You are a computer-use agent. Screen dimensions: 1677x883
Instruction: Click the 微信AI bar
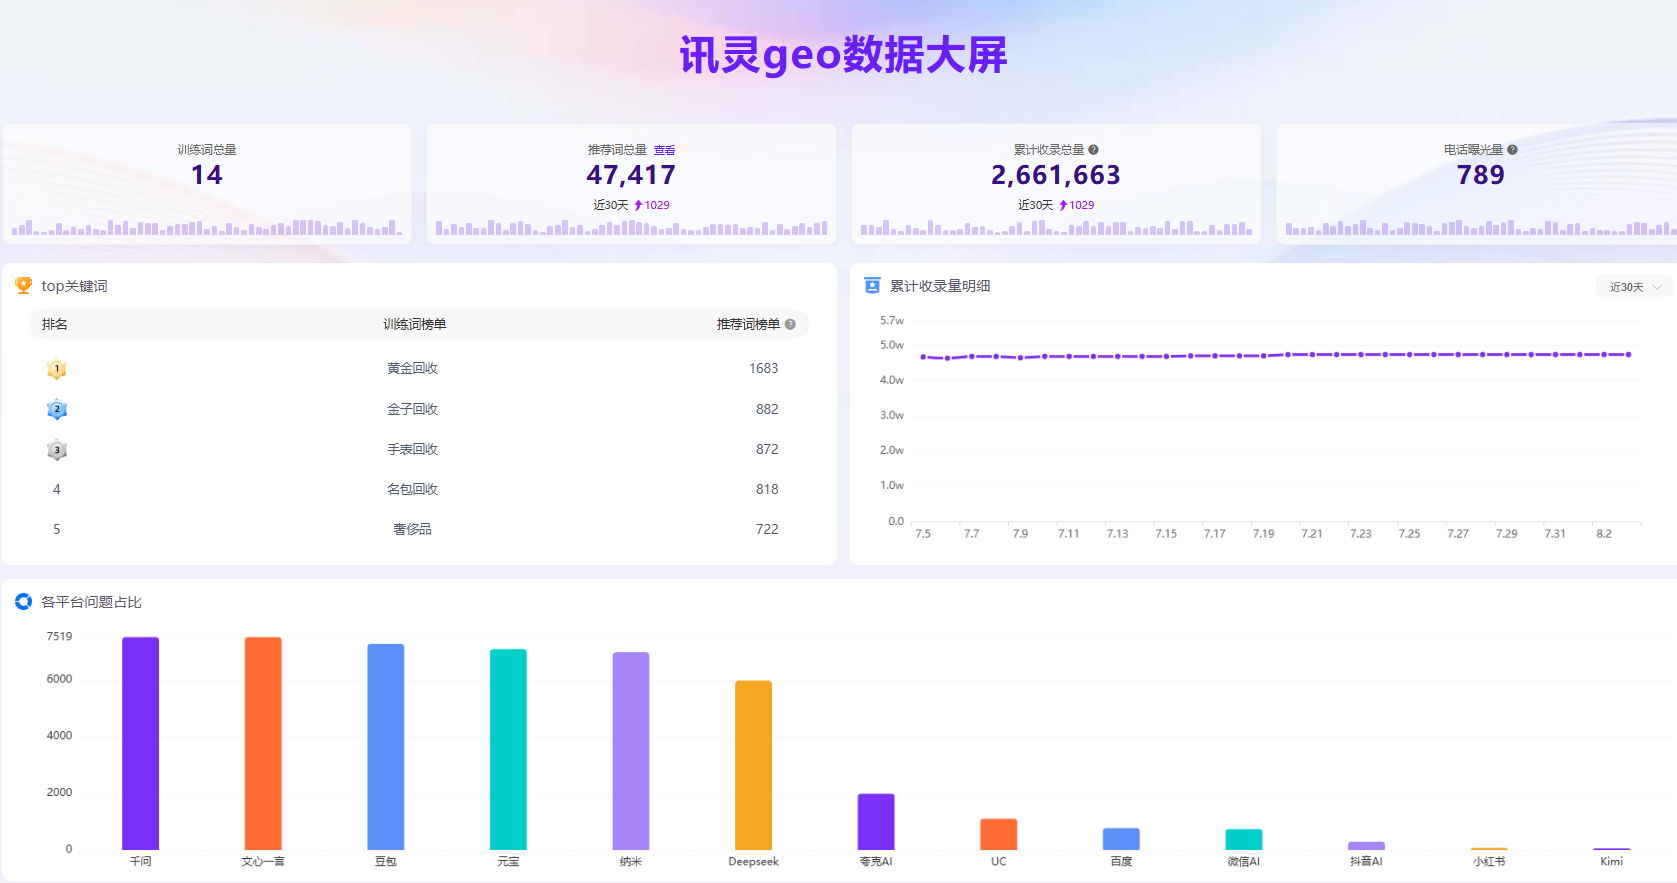pos(1244,839)
